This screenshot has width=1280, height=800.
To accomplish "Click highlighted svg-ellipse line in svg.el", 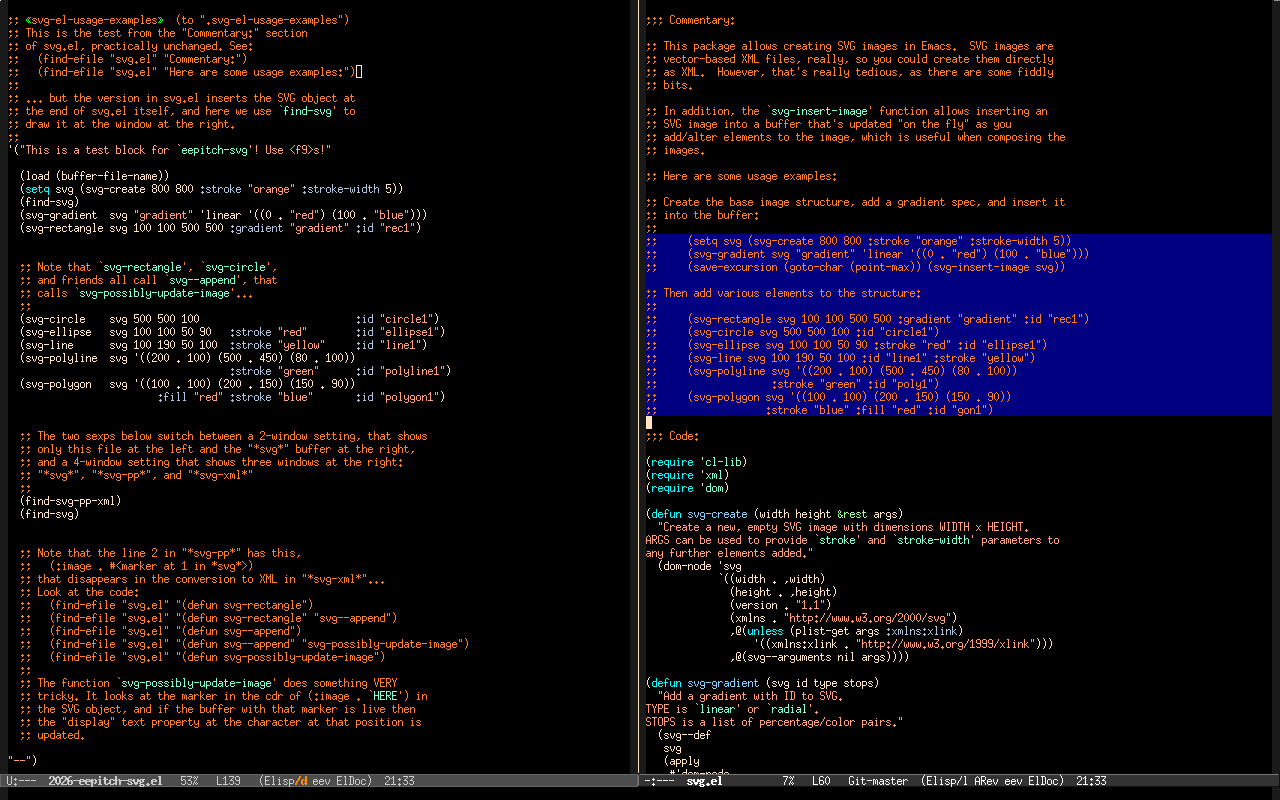I will (x=846, y=345).
